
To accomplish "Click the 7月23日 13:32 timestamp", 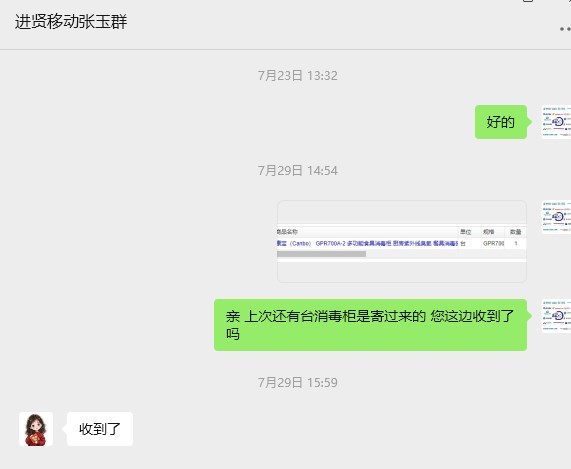I will [298, 76].
